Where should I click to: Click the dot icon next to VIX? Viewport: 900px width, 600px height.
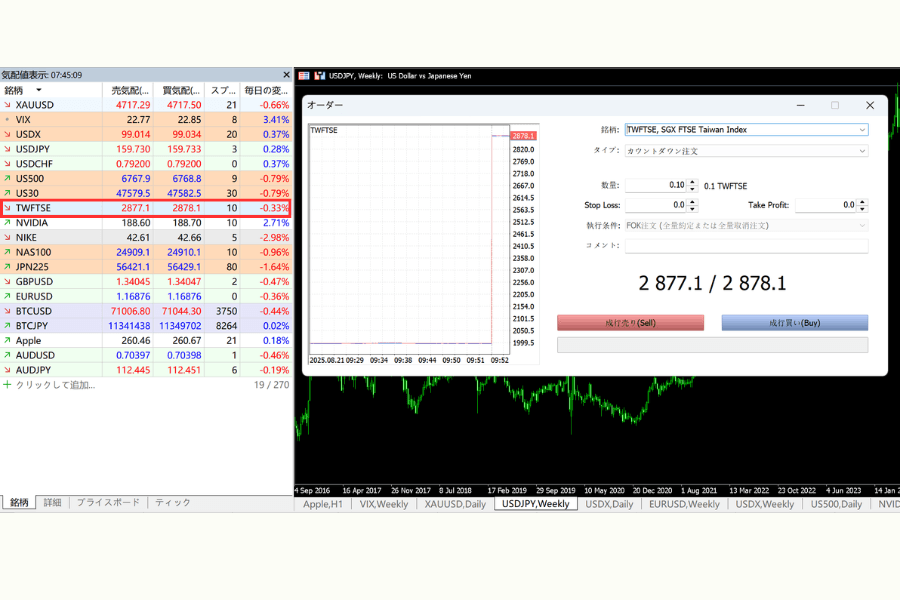click(7, 120)
